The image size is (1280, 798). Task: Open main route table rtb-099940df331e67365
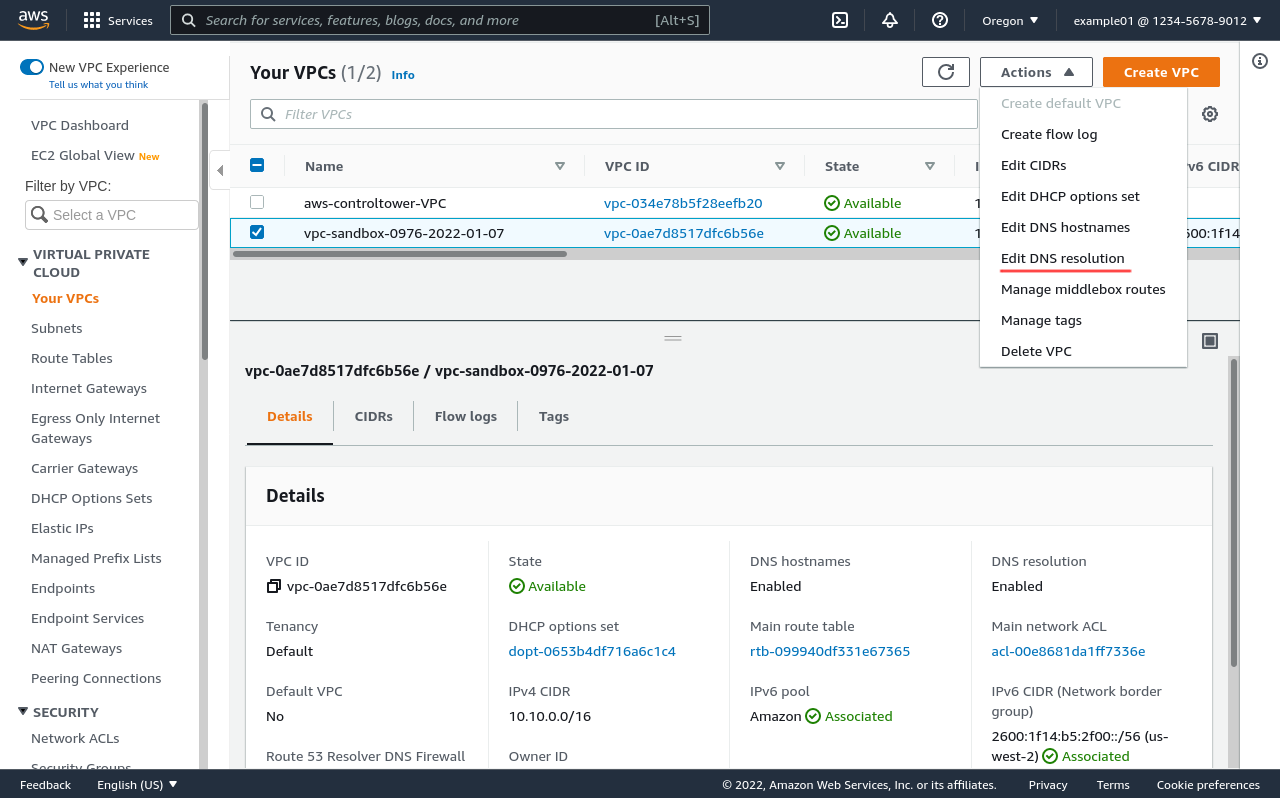click(x=830, y=651)
